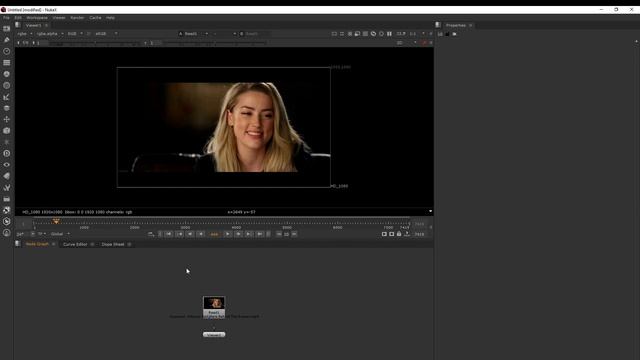Click the Properties pane content menu icon
The width and height of the screenshot is (640, 360).
click(x=438, y=25)
